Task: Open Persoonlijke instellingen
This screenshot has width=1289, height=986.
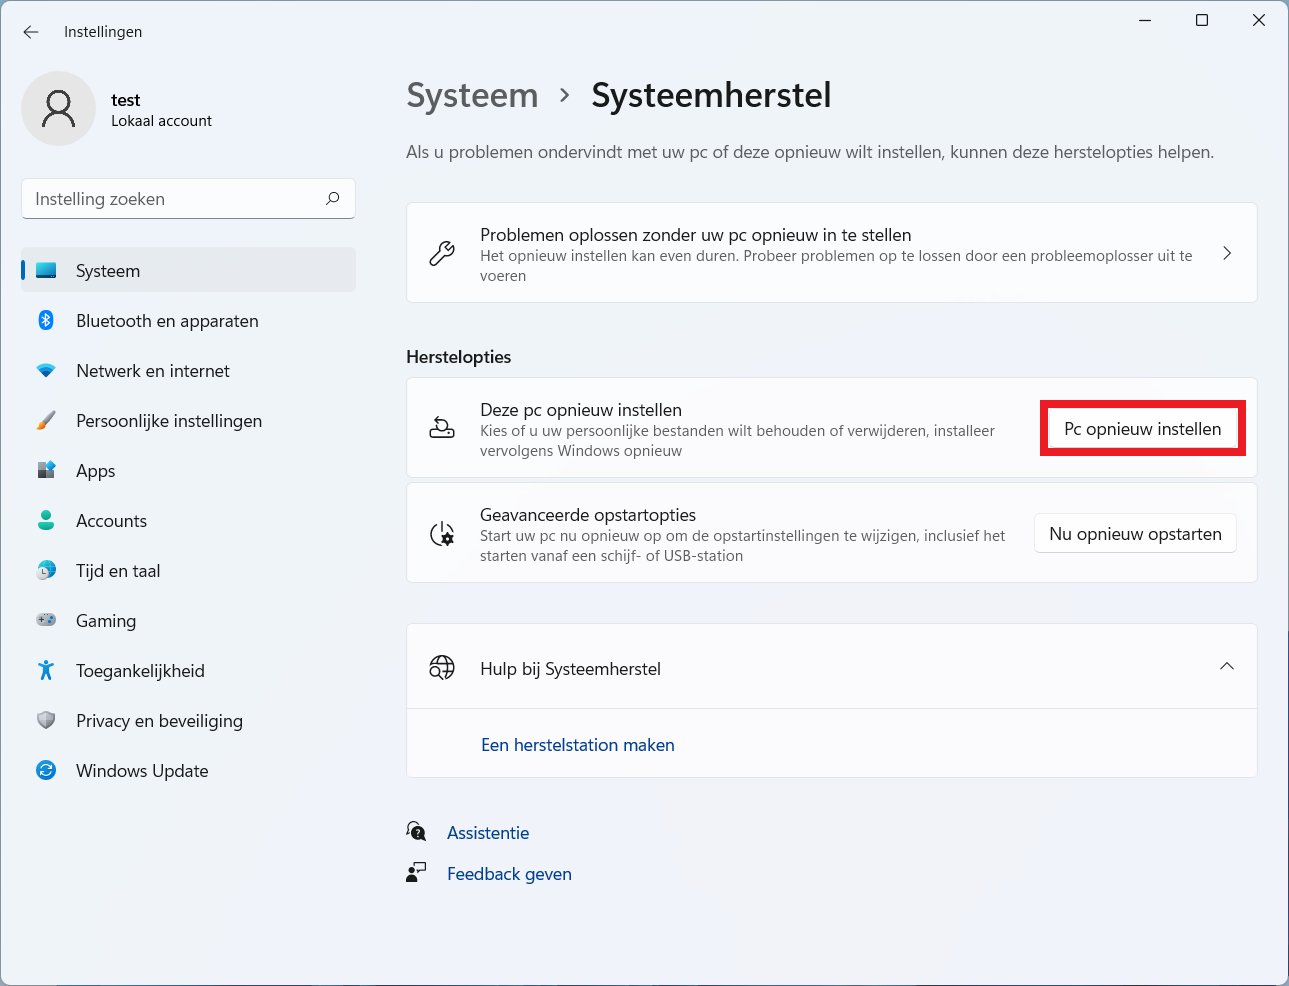Action: coord(188,420)
